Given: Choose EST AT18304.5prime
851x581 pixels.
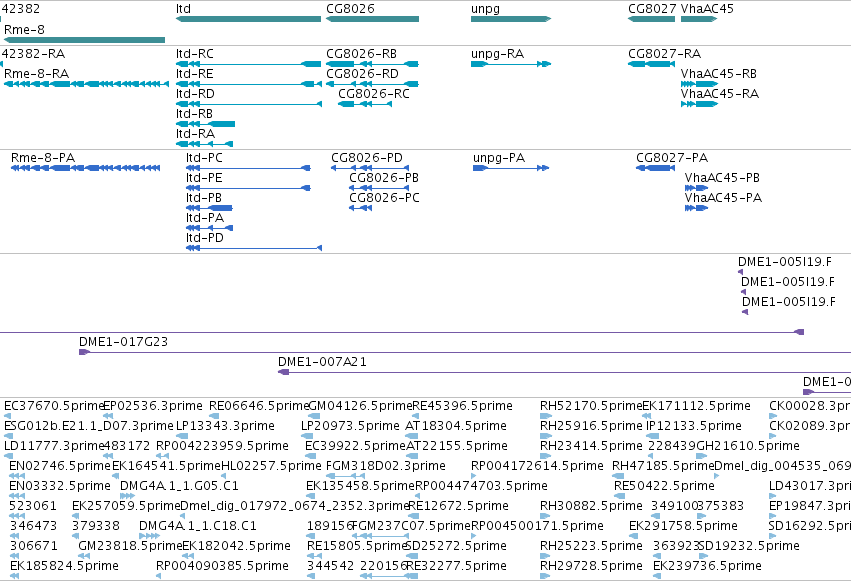Looking at the screenshot, I should 412,436.
